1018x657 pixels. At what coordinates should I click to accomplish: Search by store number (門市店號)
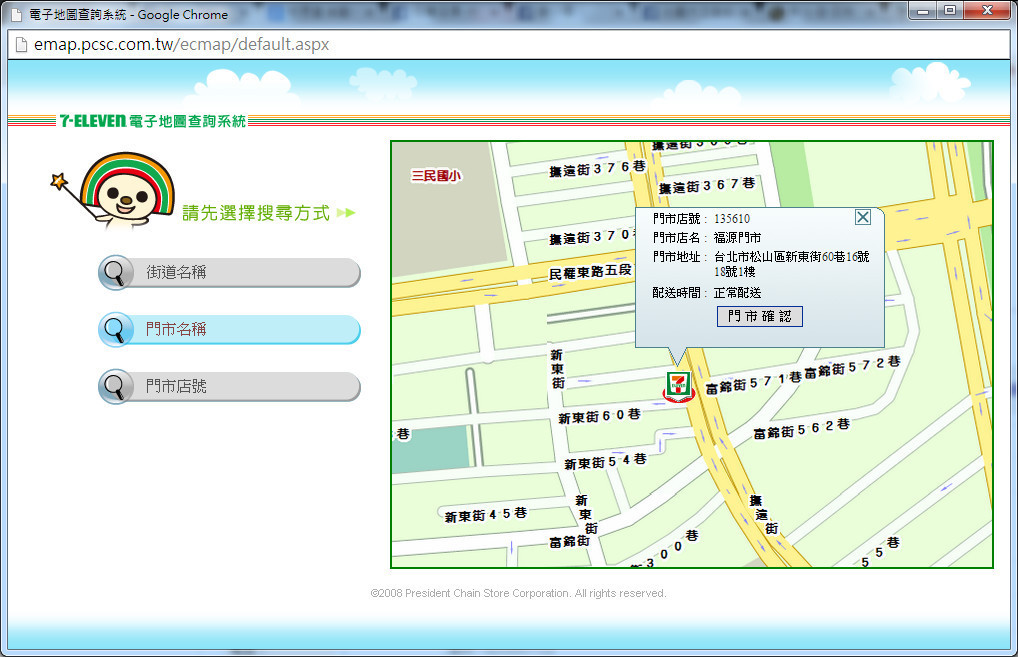229,387
